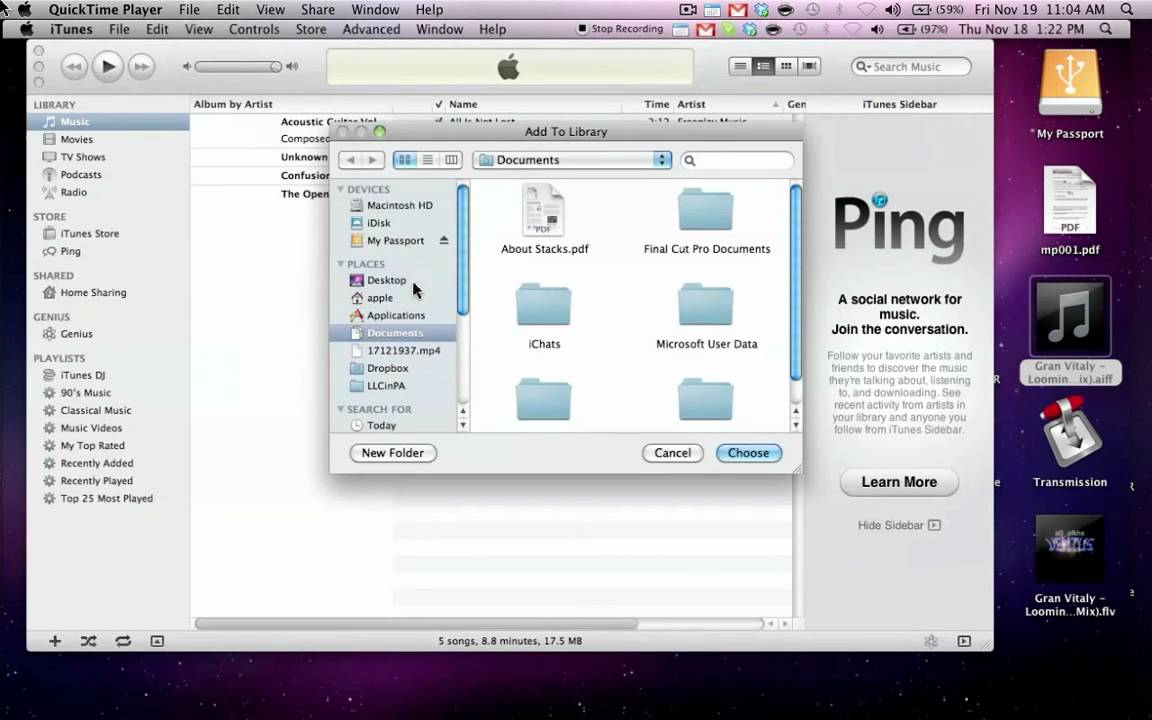This screenshot has height=720, width=1152.
Task: Click Stop Recording in the menu bar
Action: [x=619, y=29]
